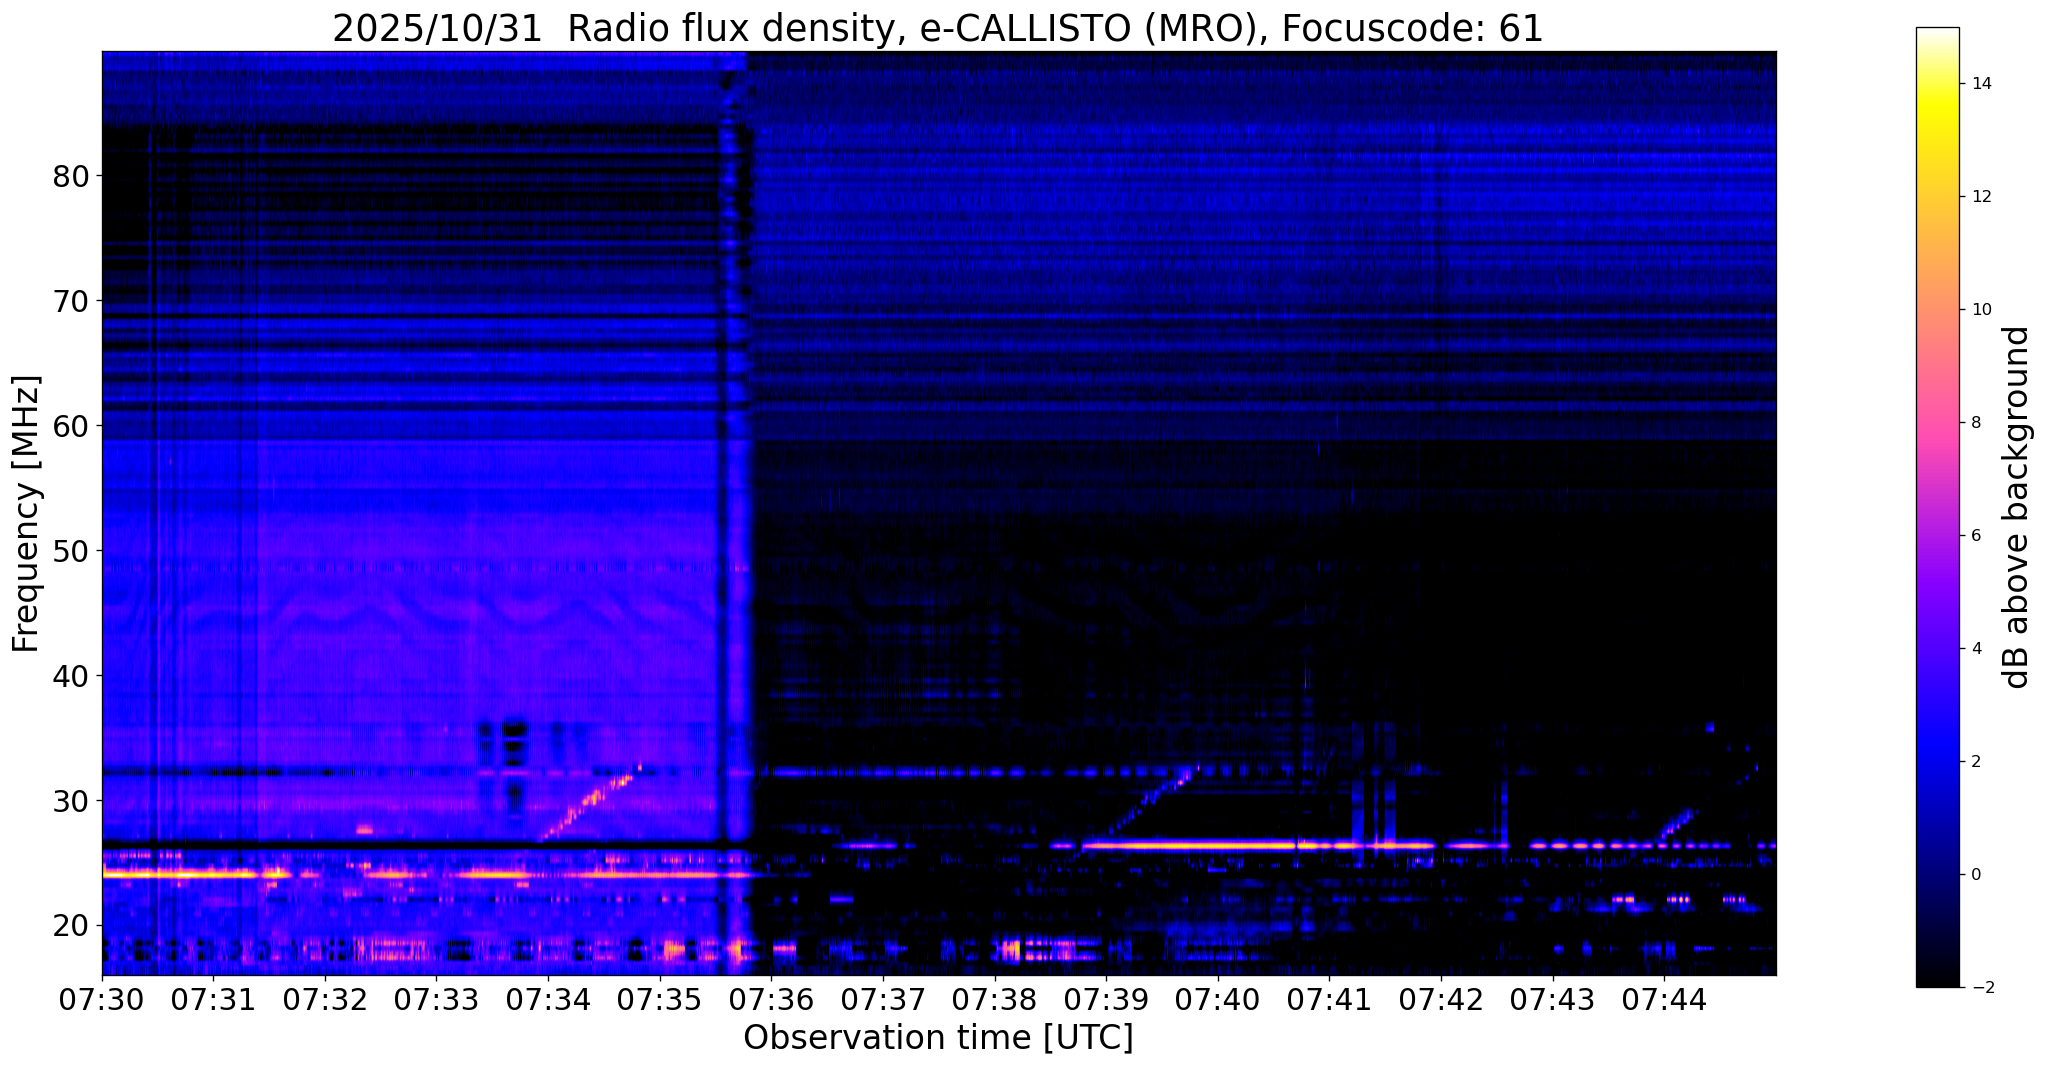
Task: Click the colorbar tick label 2
Action: 1975,762
